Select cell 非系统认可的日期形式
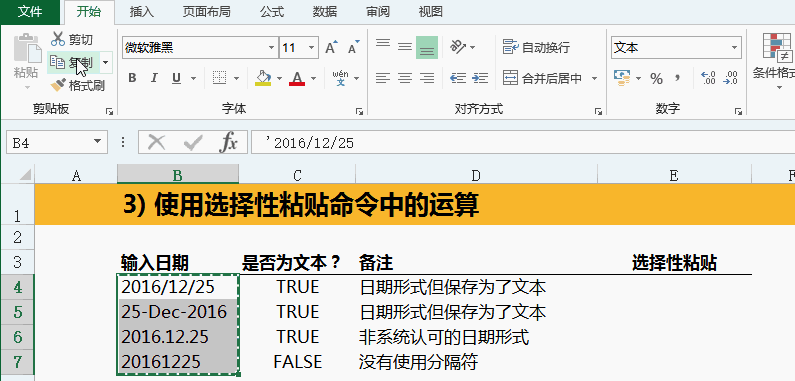This screenshot has height=381, width=795. (477, 337)
